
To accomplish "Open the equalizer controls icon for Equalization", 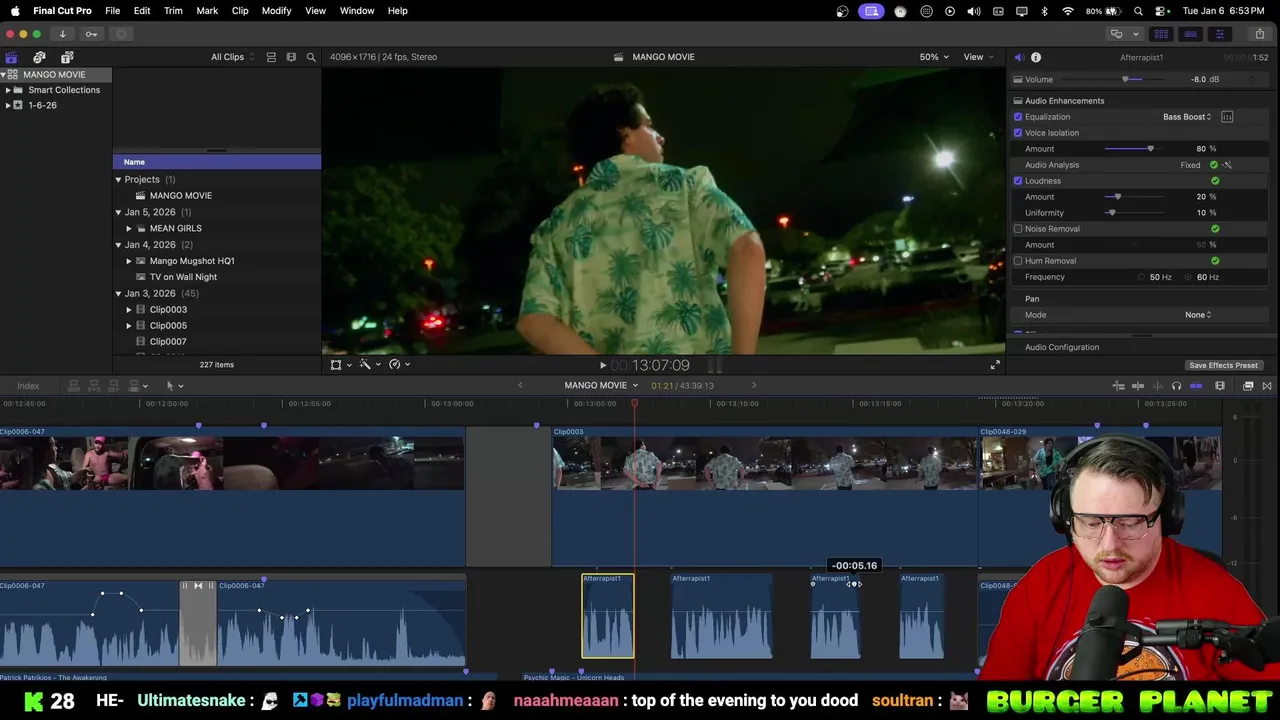I will tap(1227, 117).
